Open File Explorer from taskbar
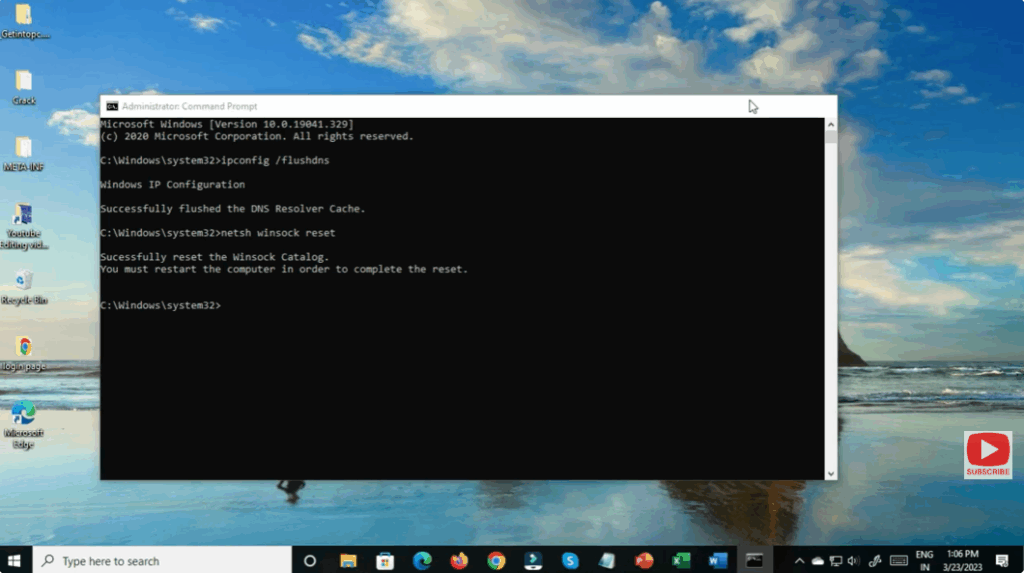 348,561
